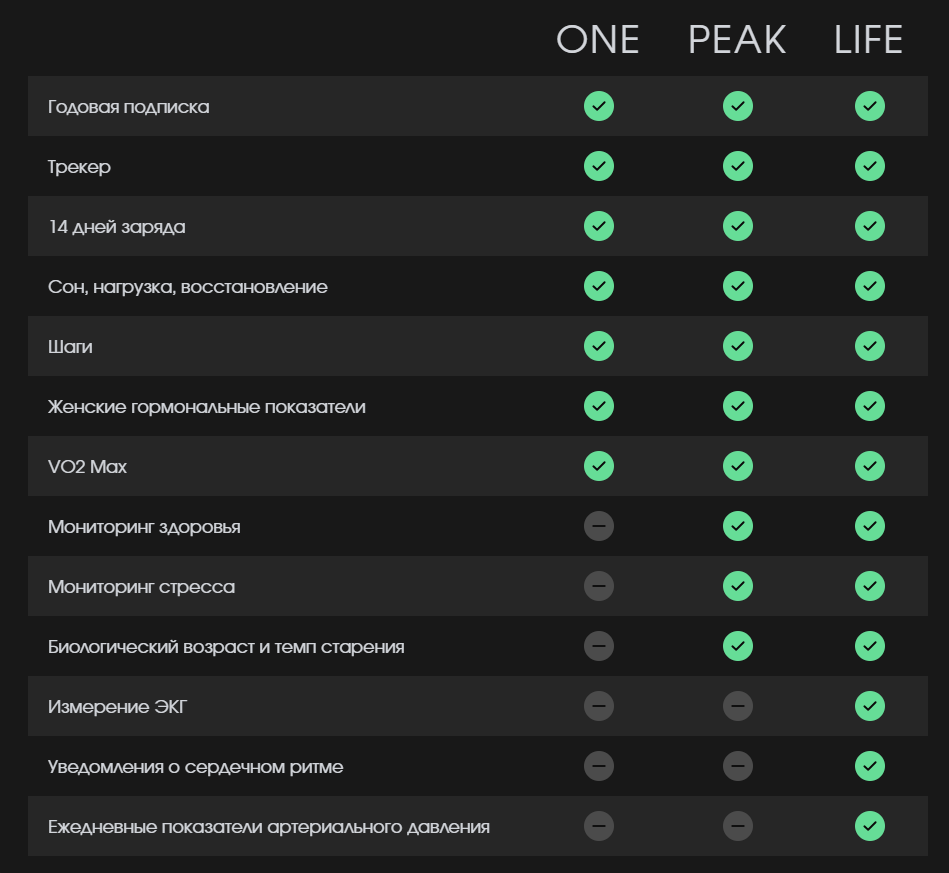Viewport: 949px width, 873px height.
Task: Click the PEAK checkmark for Мониторинг стресса
Action: pyautogui.click(x=738, y=586)
